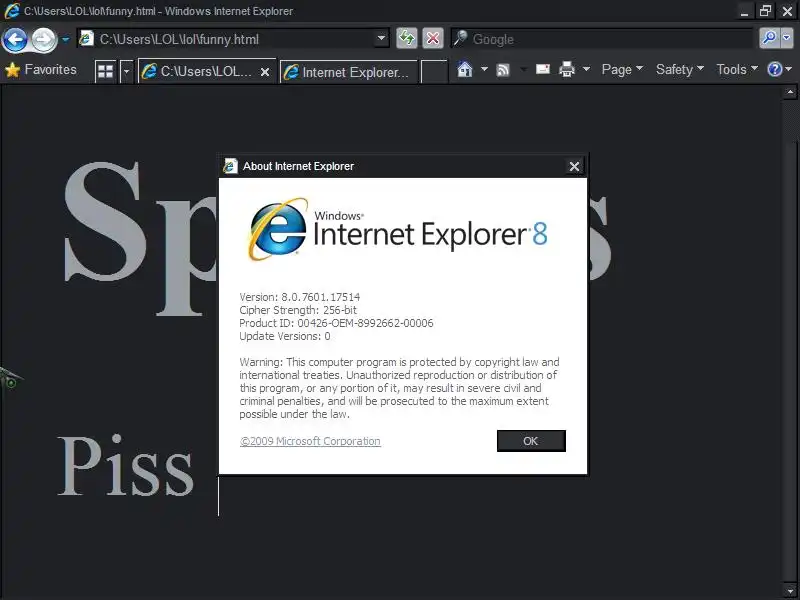
Task: Open the Favorites star button
Action: coord(41,70)
